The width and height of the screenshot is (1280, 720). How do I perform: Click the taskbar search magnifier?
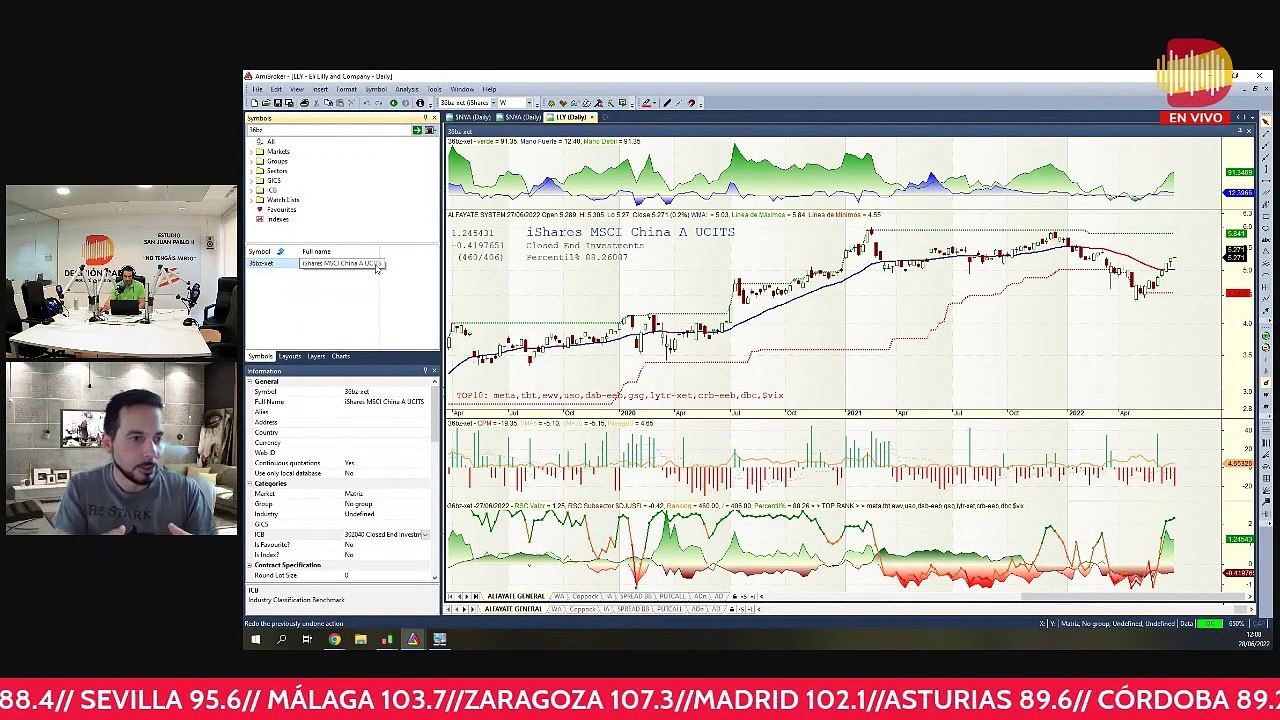[281, 639]
